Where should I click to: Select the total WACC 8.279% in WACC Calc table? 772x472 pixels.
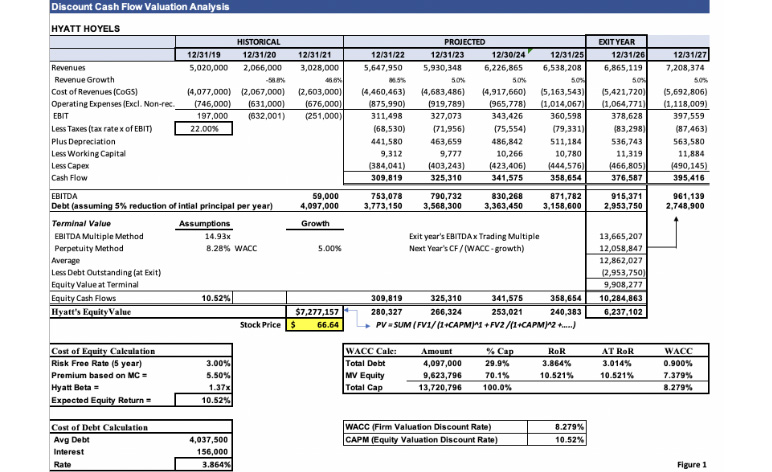click(x=677, y=387)
